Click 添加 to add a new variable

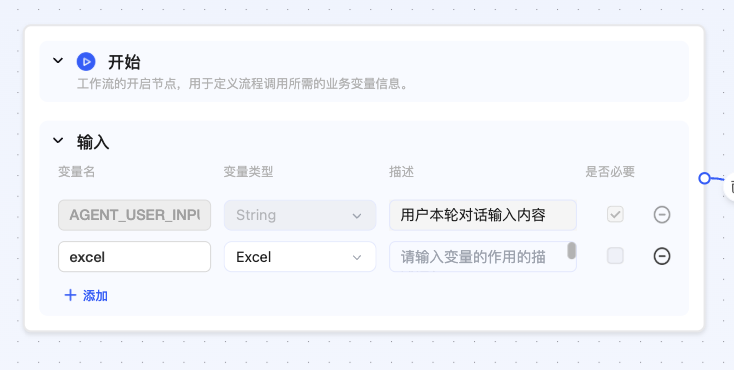[x=95, y=296]
